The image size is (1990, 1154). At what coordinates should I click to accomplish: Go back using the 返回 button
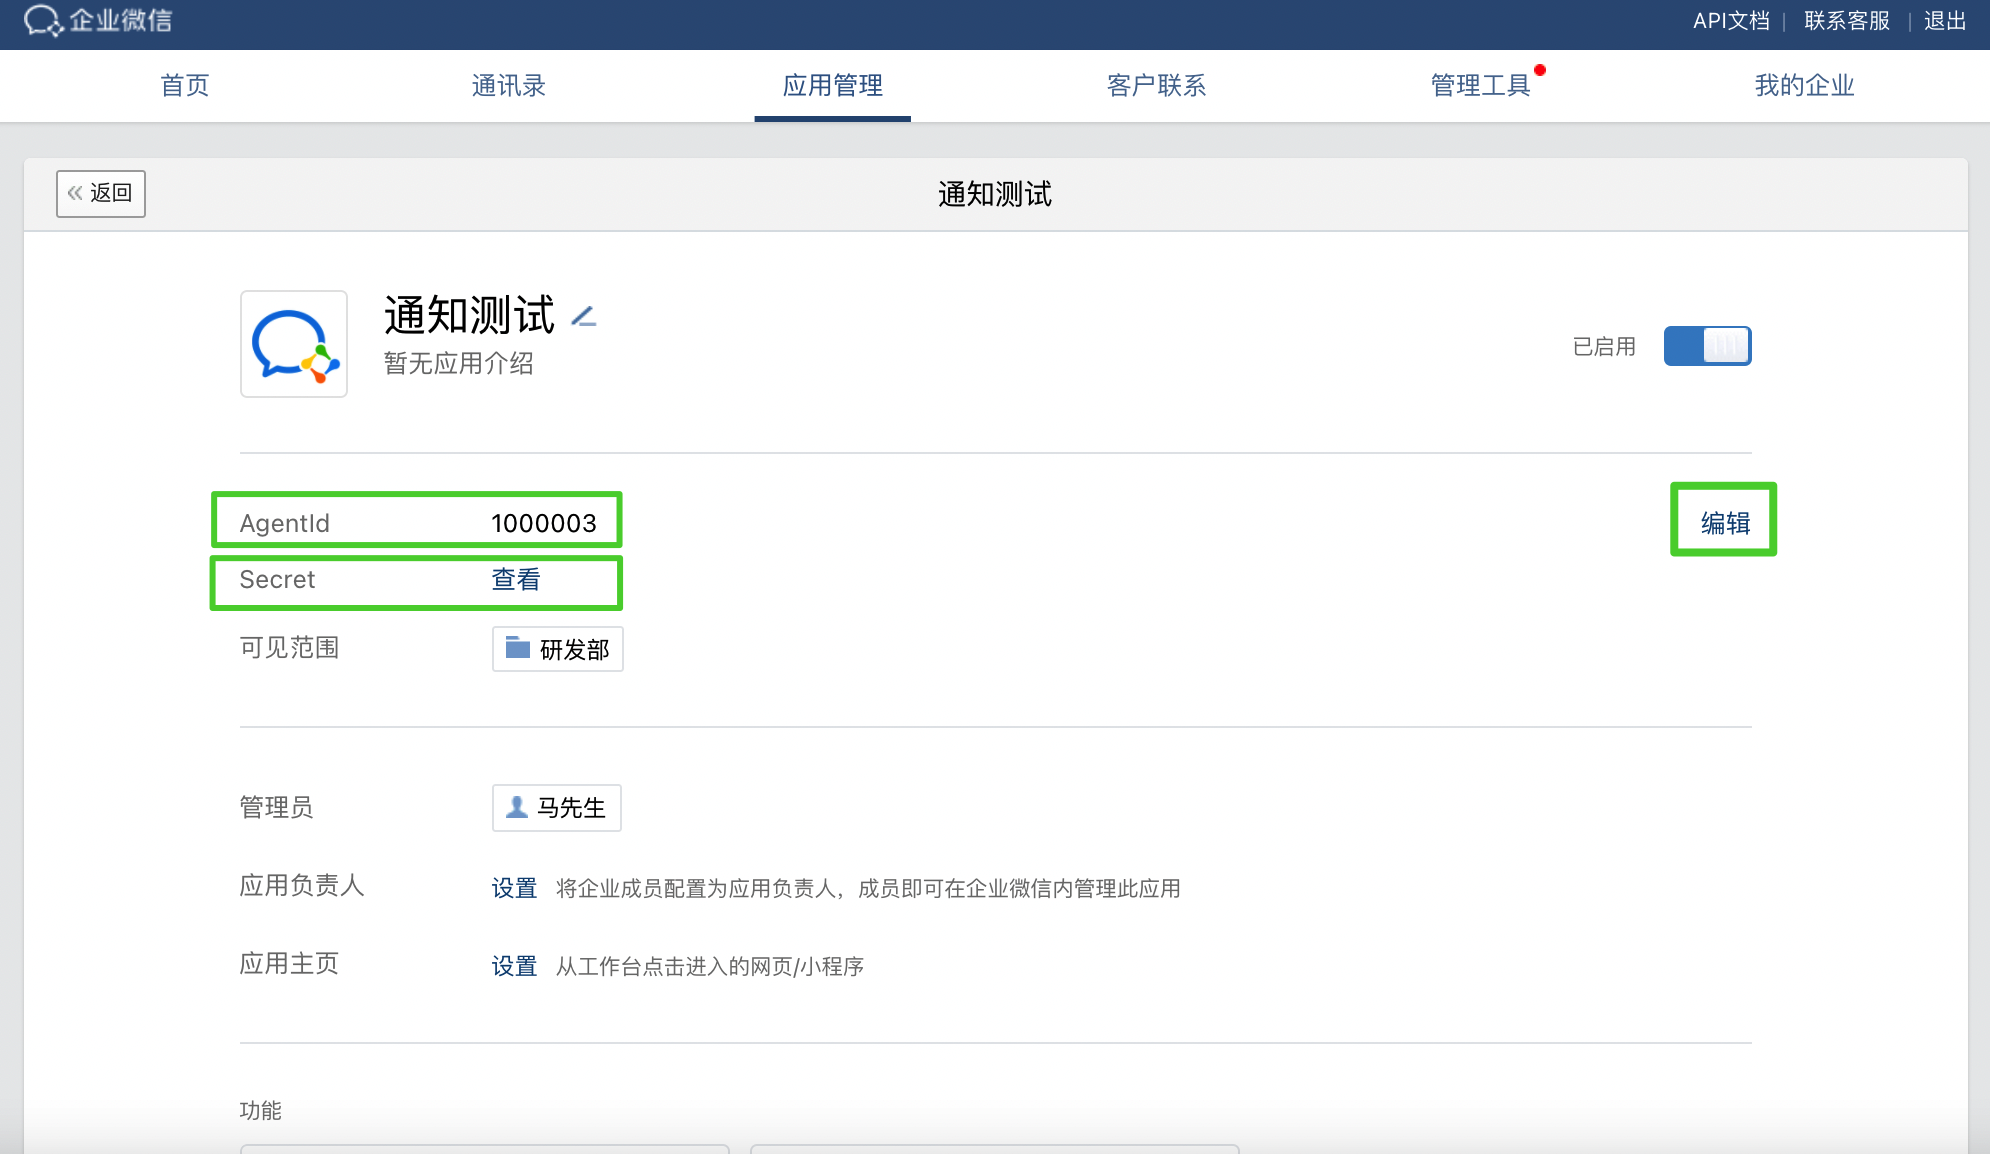101,193
